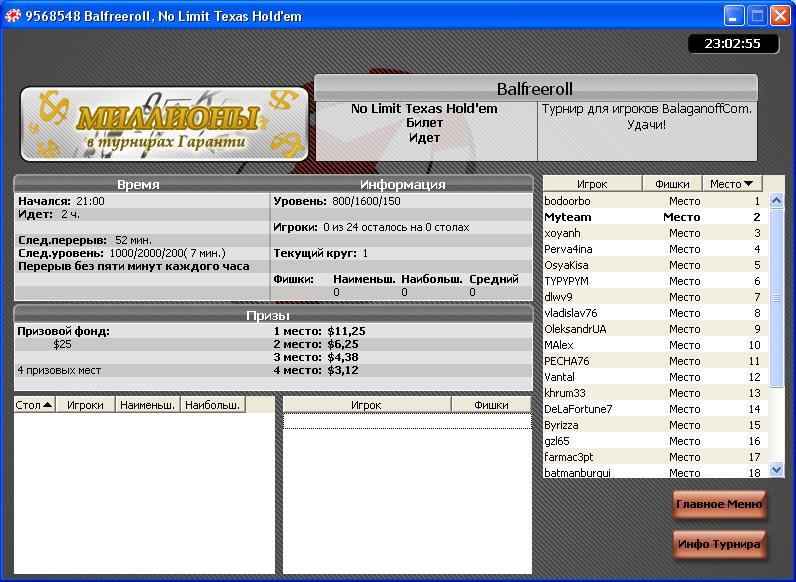Image resolution: width=796 pixels, height=582 pixels.
Task: Click the Игрок header in bottom player list
Action: click(x=367, y=405)
